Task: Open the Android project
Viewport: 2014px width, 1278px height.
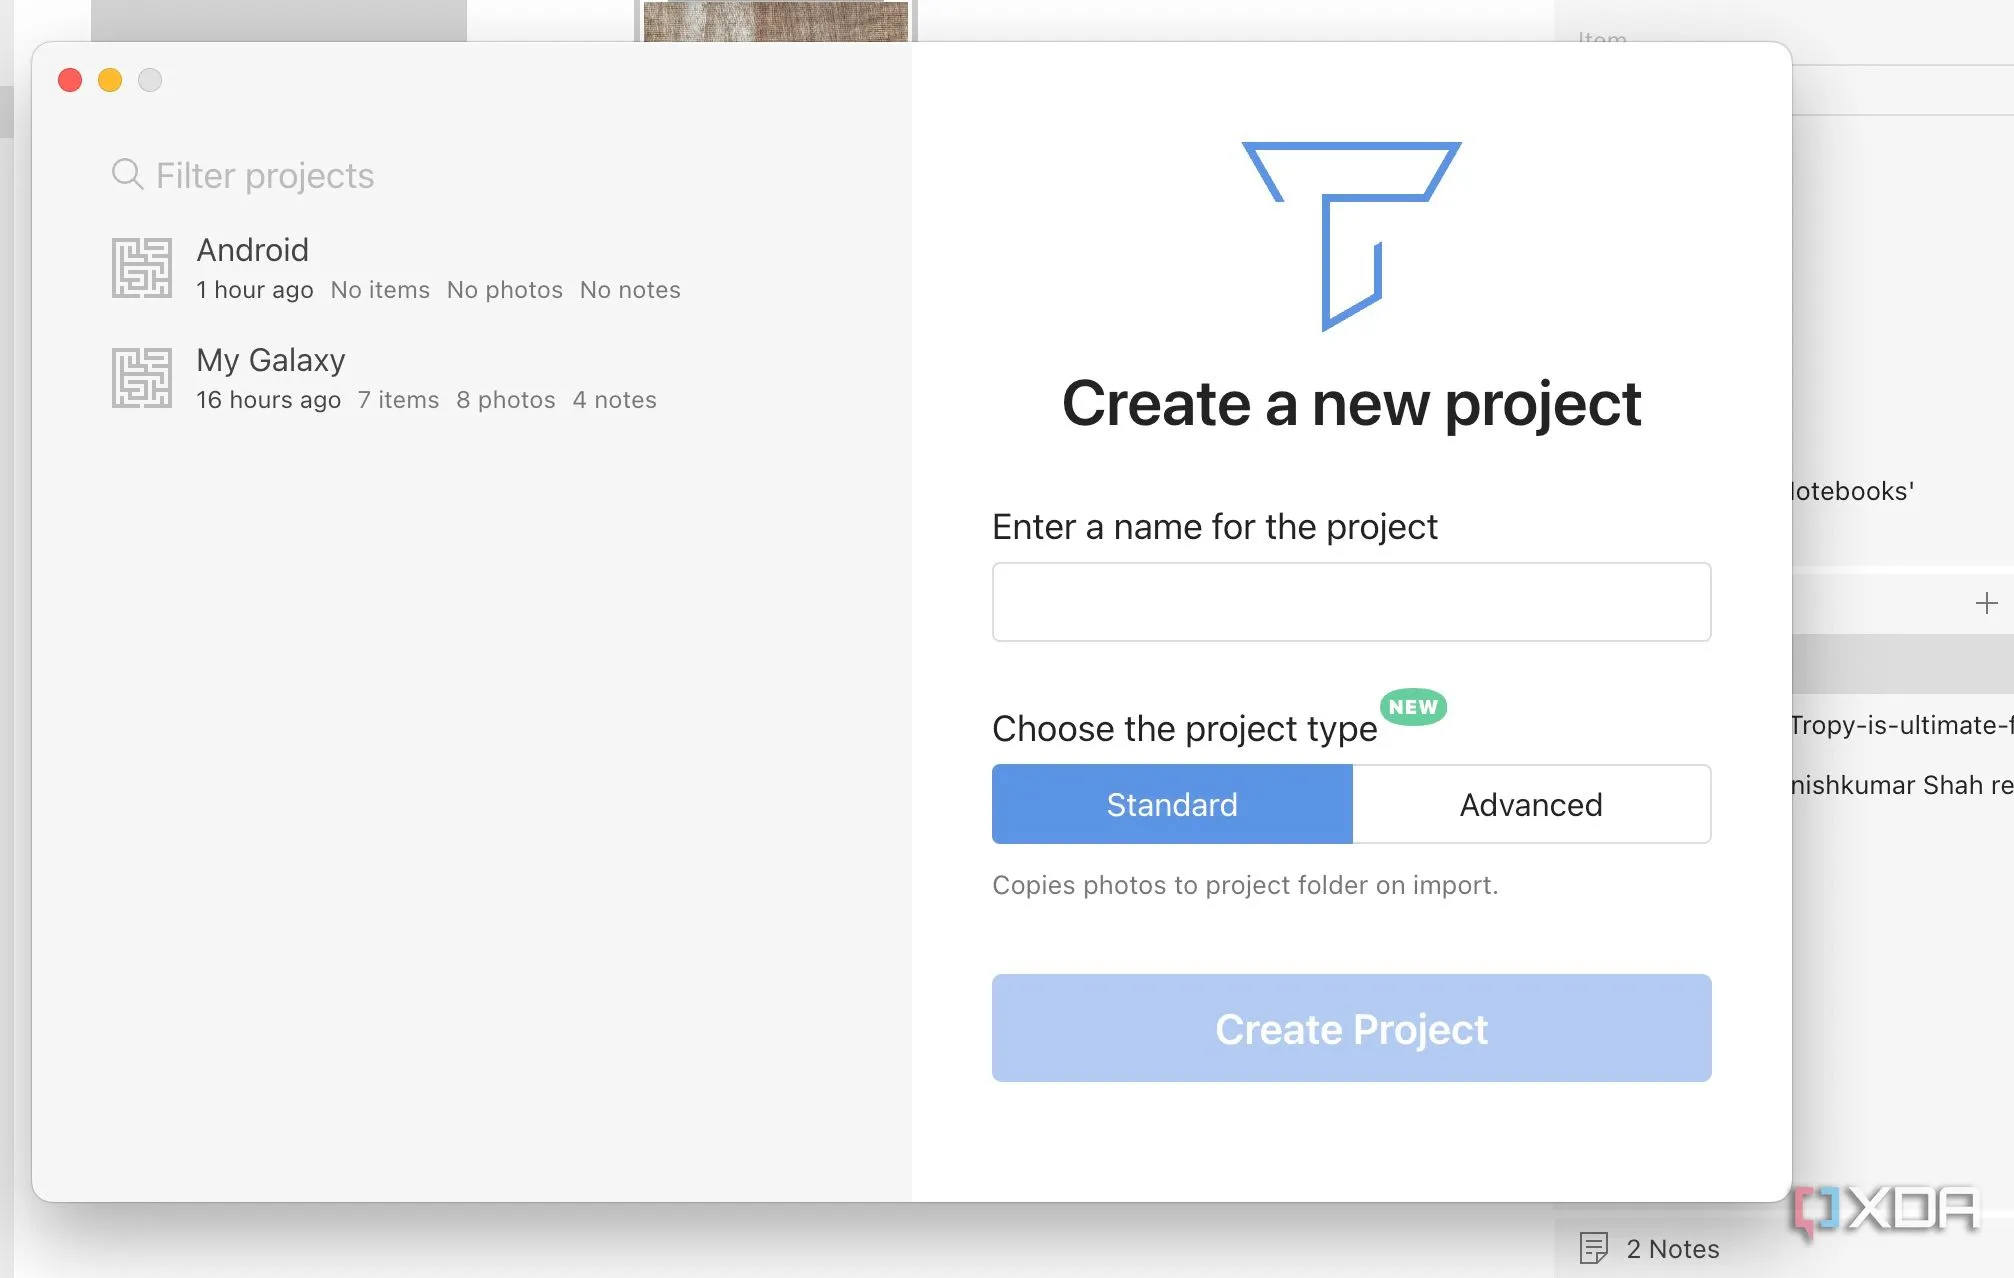Action: coord(470,268)
